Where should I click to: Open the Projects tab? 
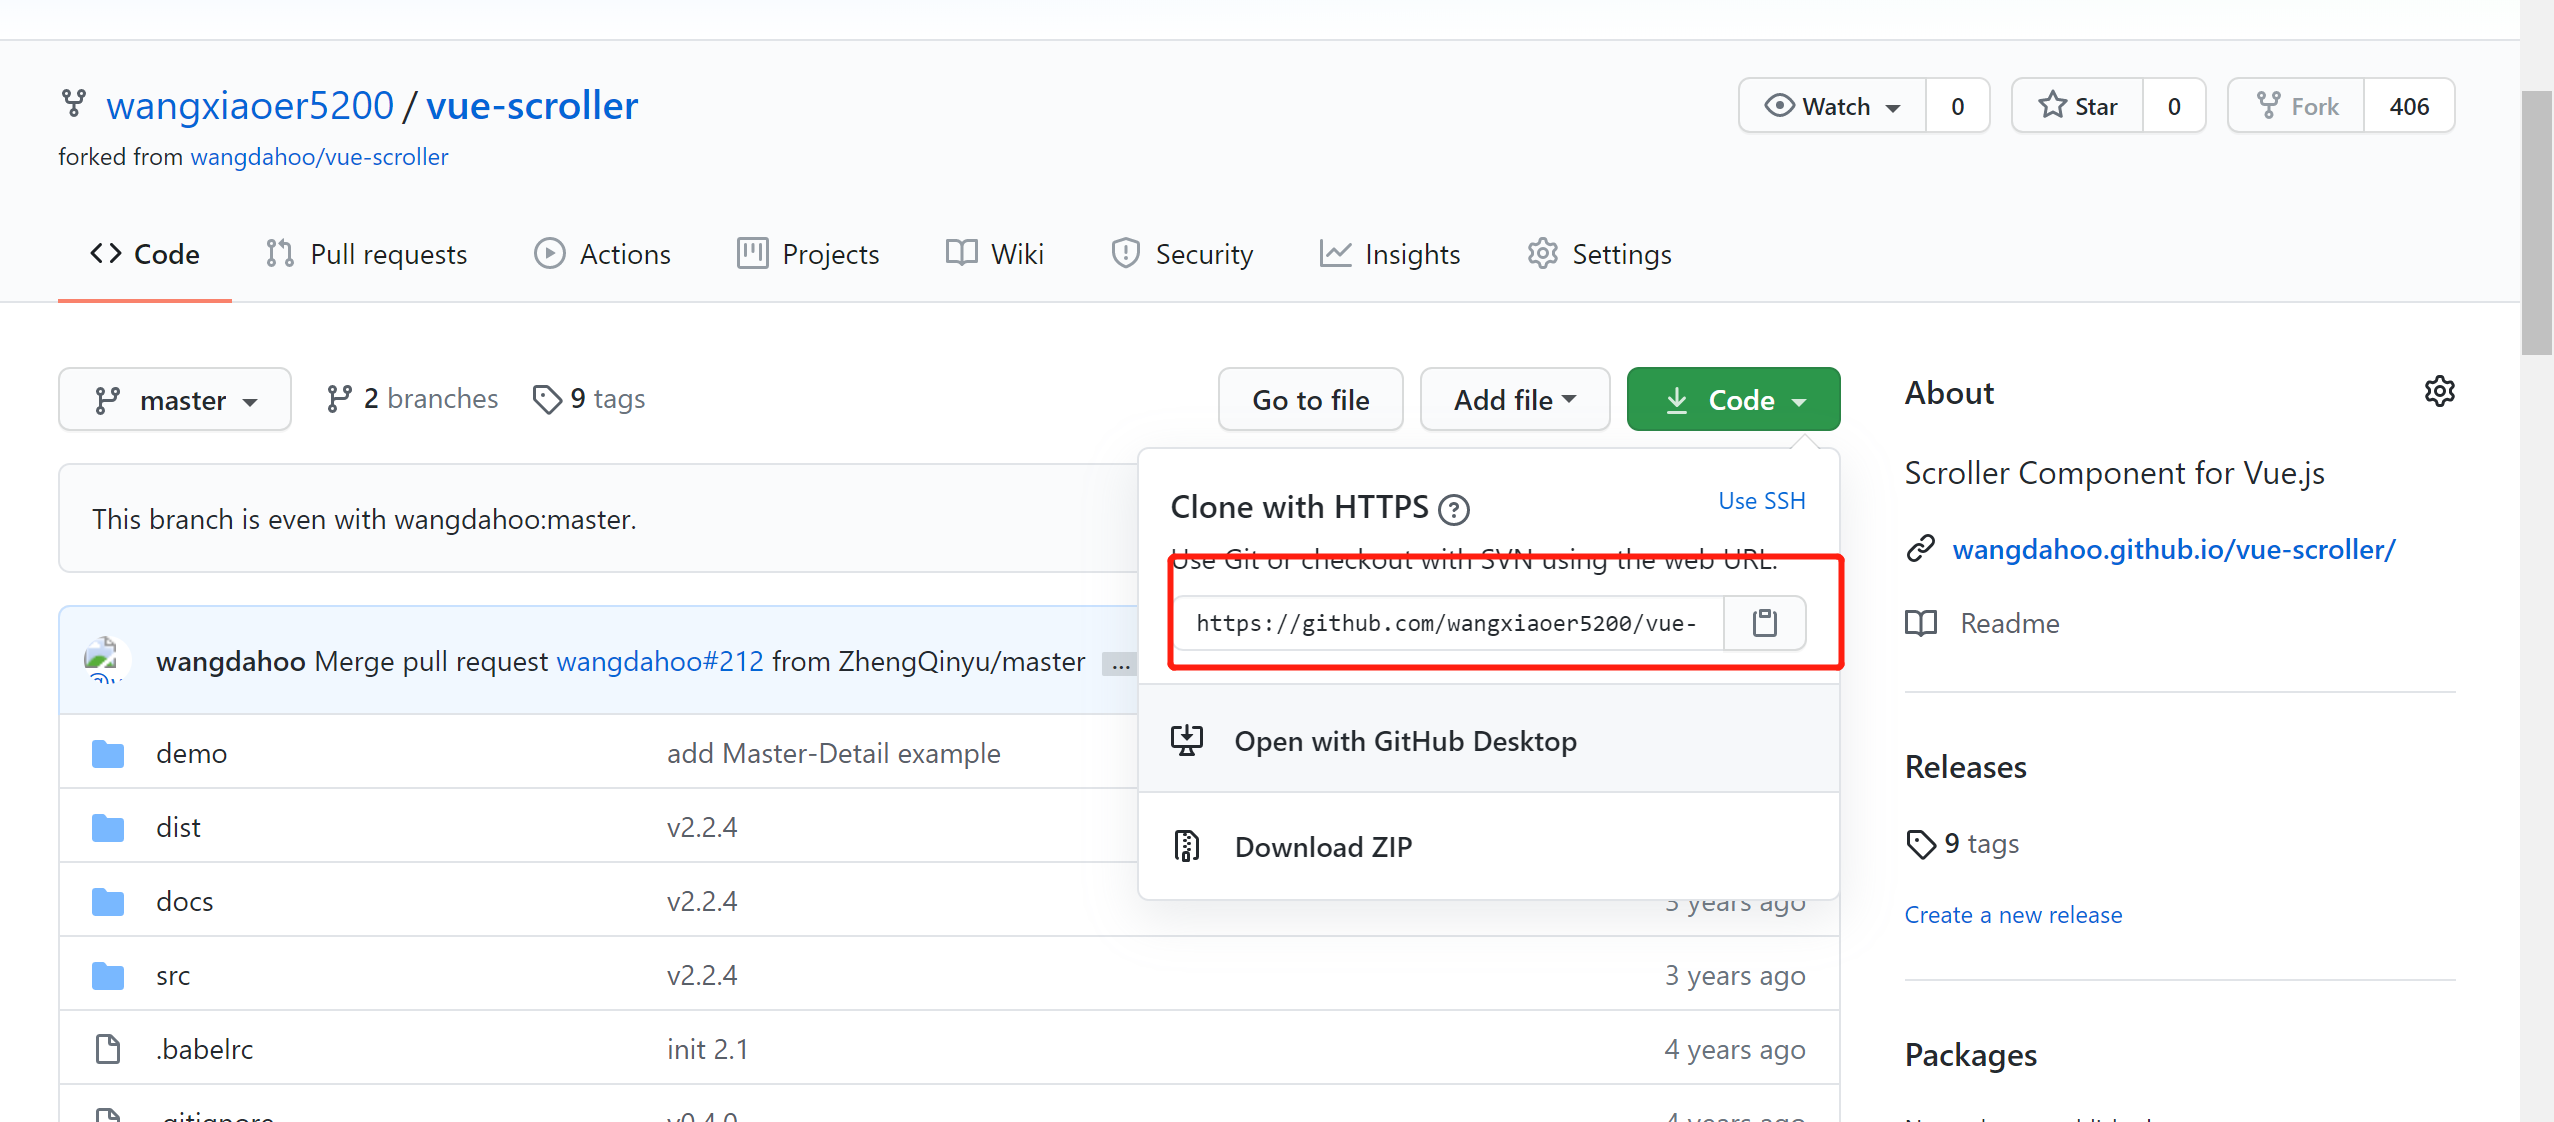(808, 254)
